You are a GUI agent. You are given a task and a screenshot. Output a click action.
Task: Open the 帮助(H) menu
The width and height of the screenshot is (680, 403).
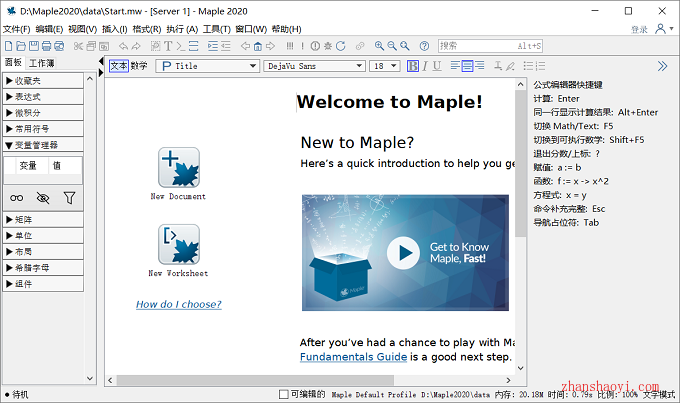286,29
